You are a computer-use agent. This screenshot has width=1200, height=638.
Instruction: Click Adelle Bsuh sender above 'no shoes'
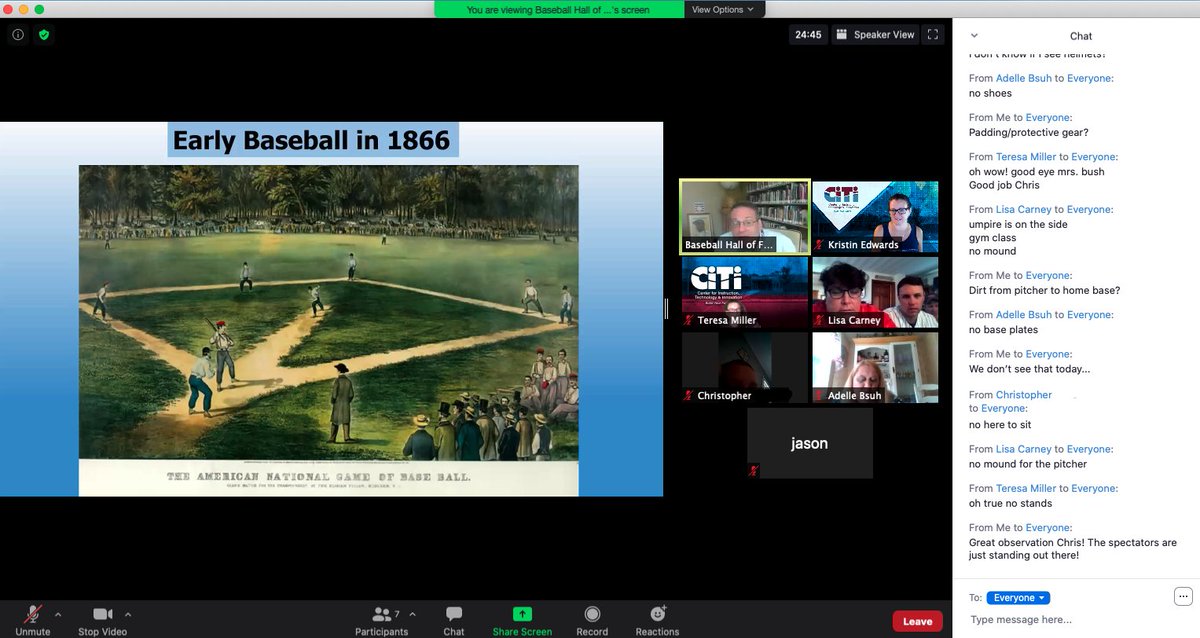click(x=1024, y=78)
